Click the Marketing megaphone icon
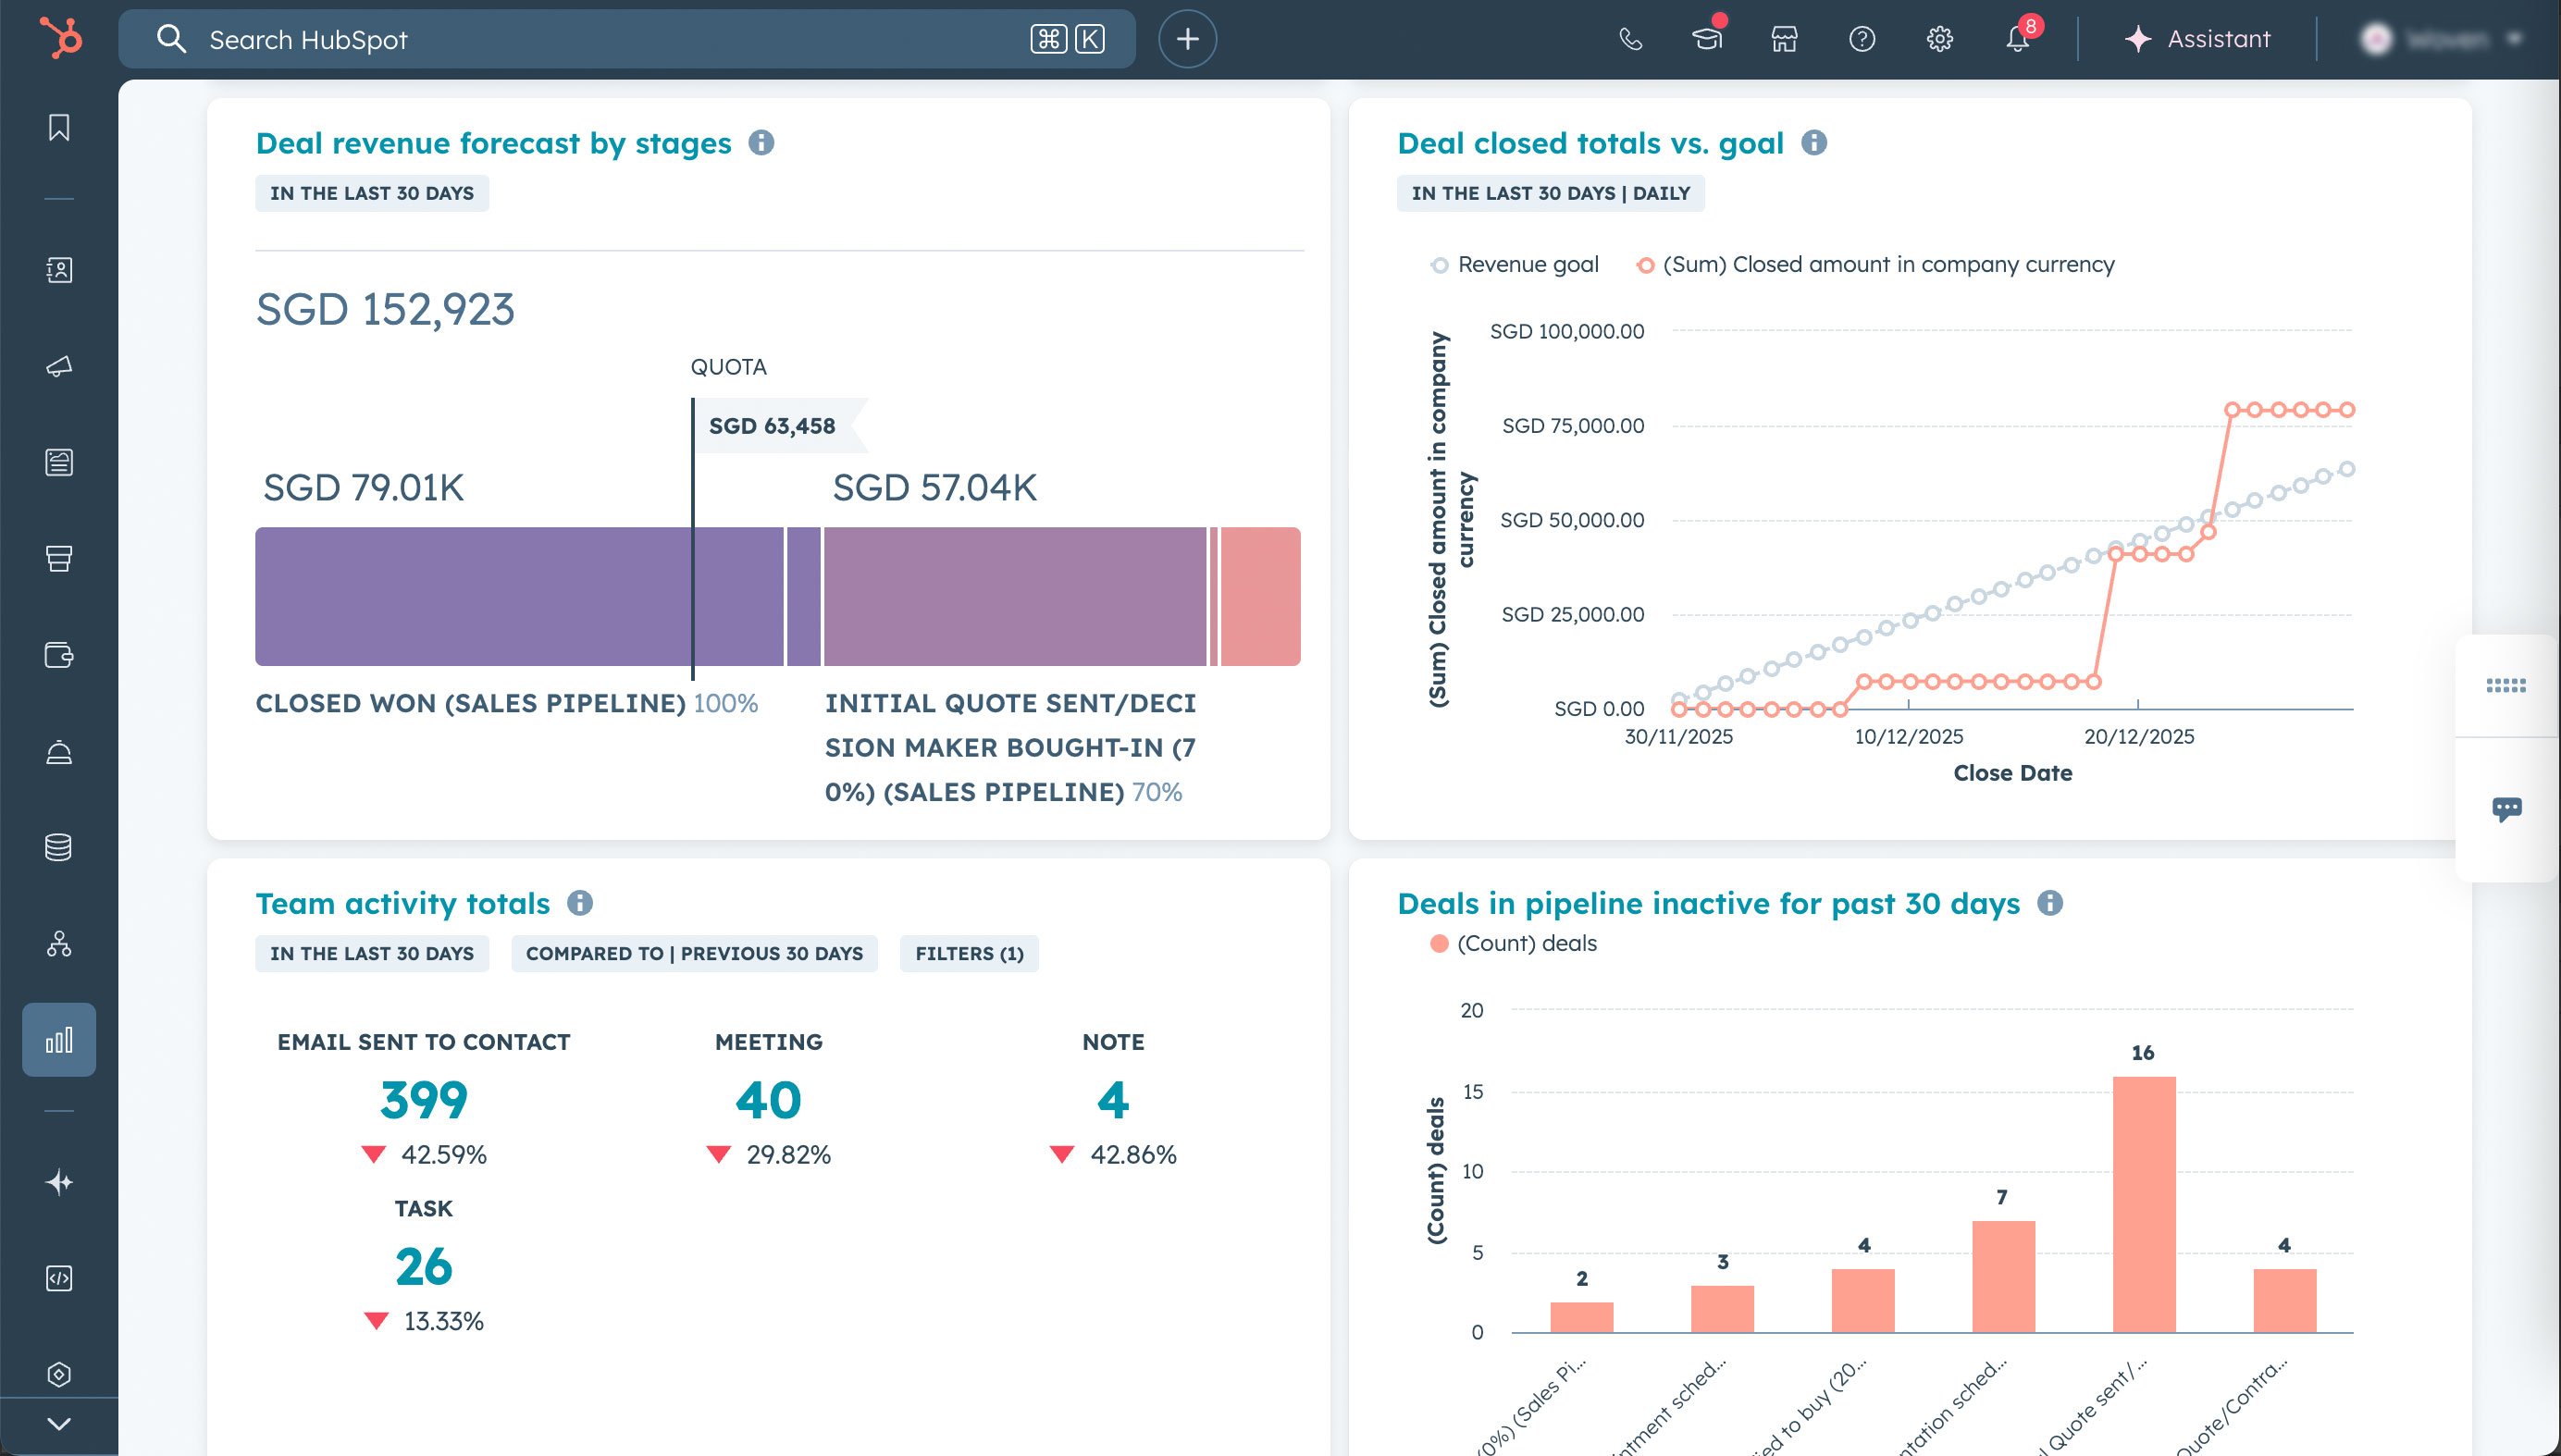Image resolution: width=2561 pixels, height=1456 pixels. pos(58,366)
